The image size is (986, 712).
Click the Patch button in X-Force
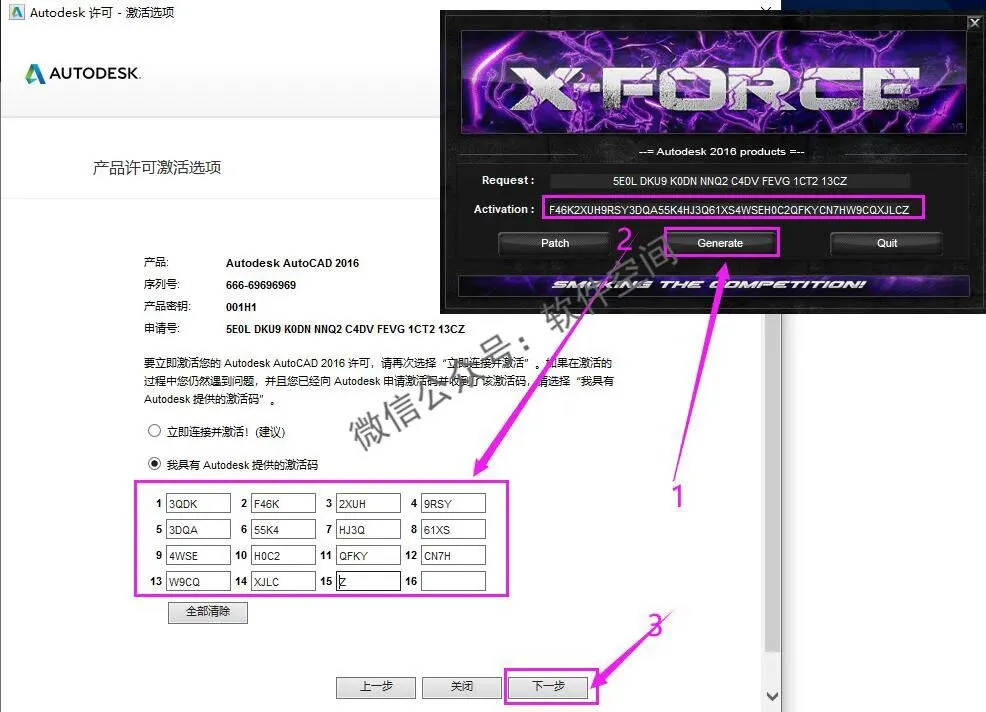pos(555,243)
